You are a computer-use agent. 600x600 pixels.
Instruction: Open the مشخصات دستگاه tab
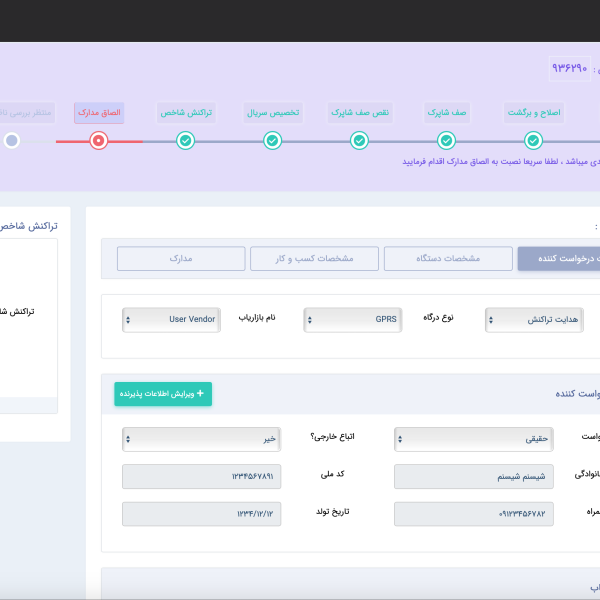(x=447, y=258)
